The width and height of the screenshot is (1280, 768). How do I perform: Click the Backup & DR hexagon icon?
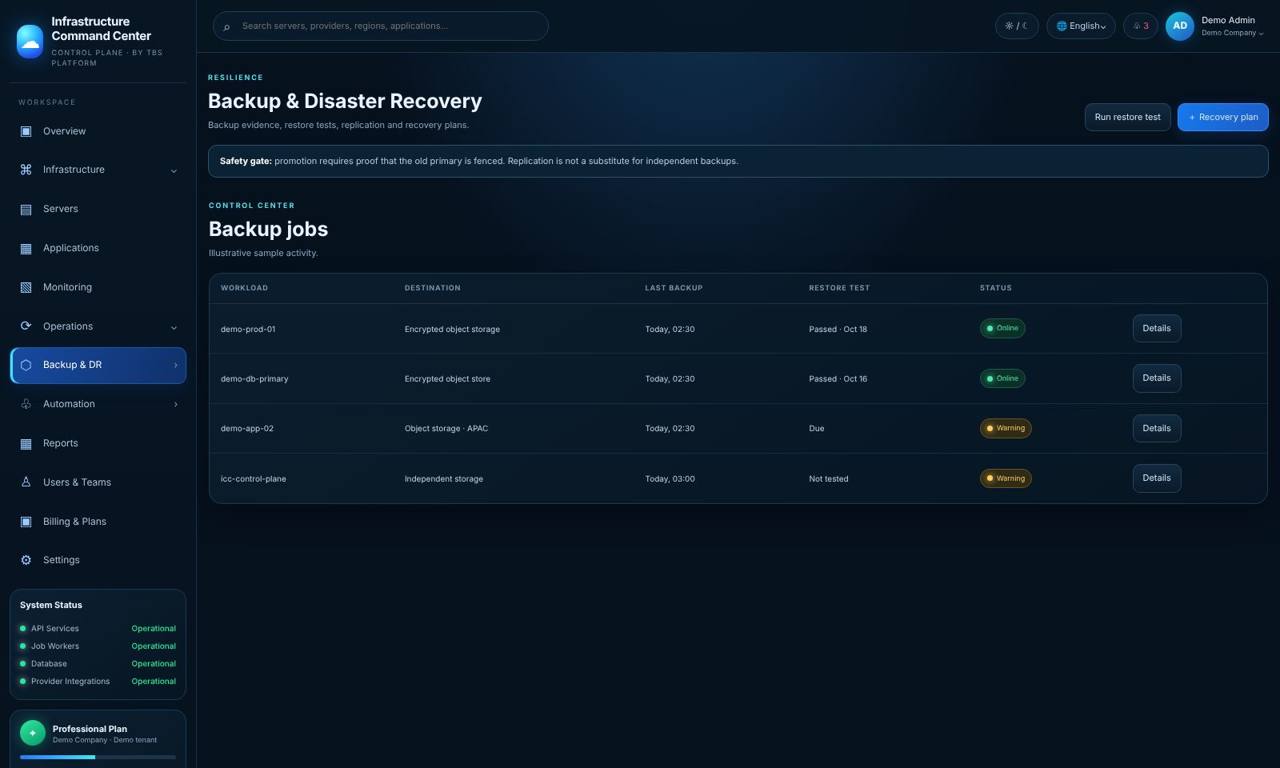(26, 365)
